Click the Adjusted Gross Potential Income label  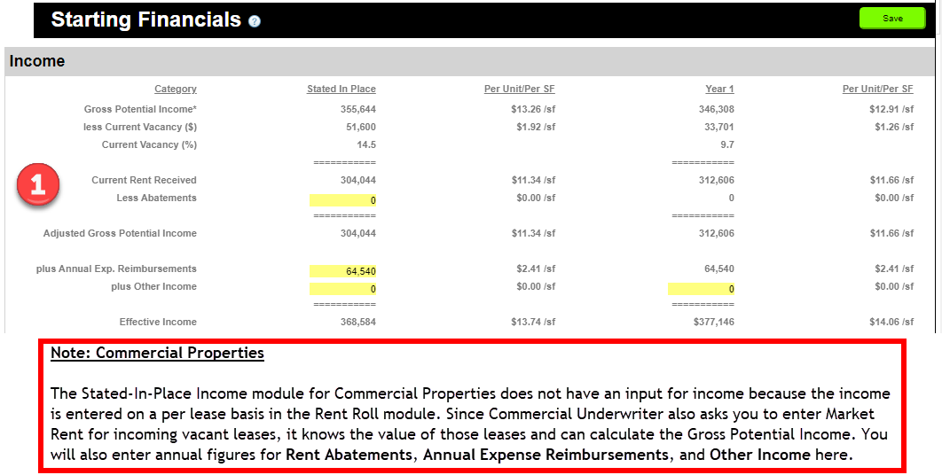[120, 233]
